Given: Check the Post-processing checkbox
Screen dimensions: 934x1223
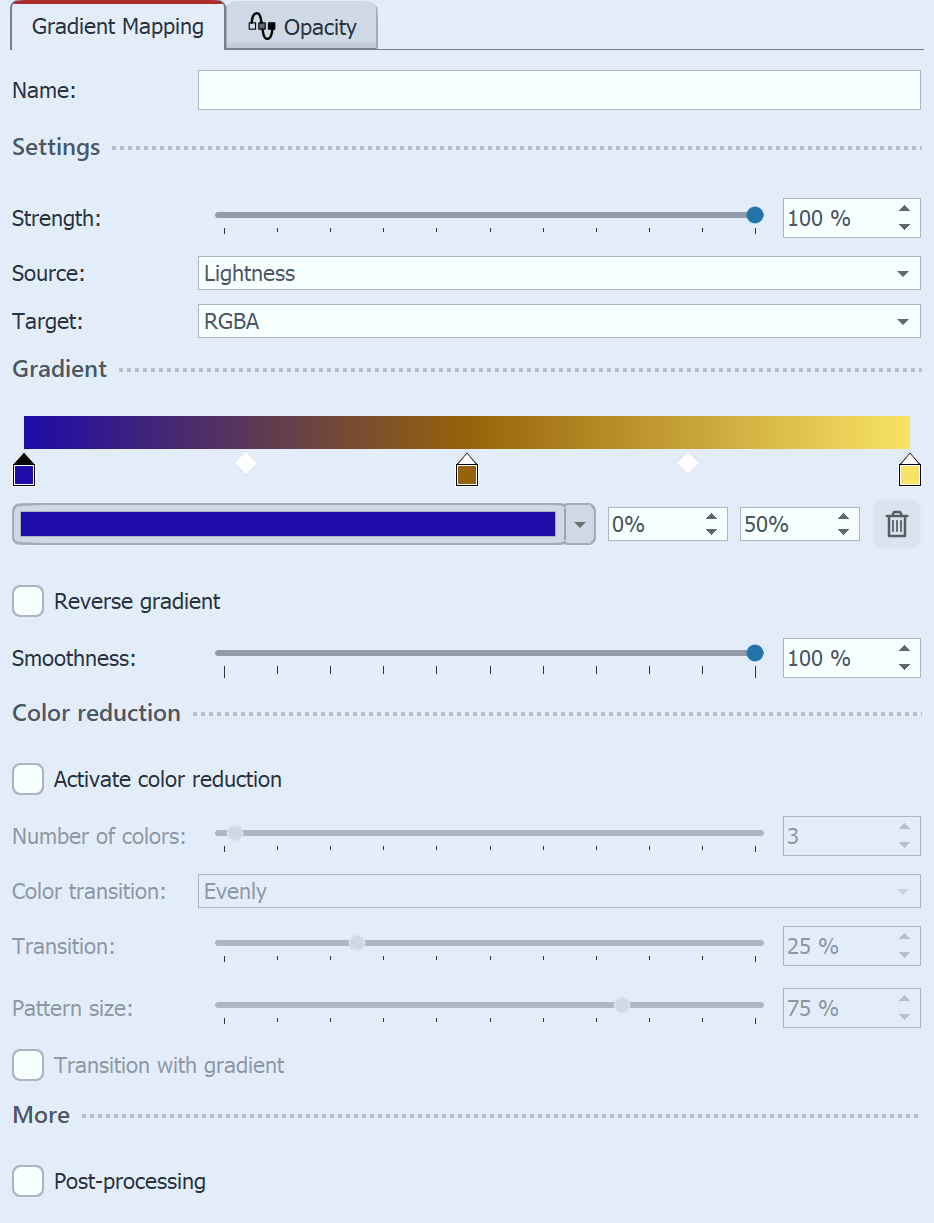Looking at the screenshot, I should [28, 1181].
